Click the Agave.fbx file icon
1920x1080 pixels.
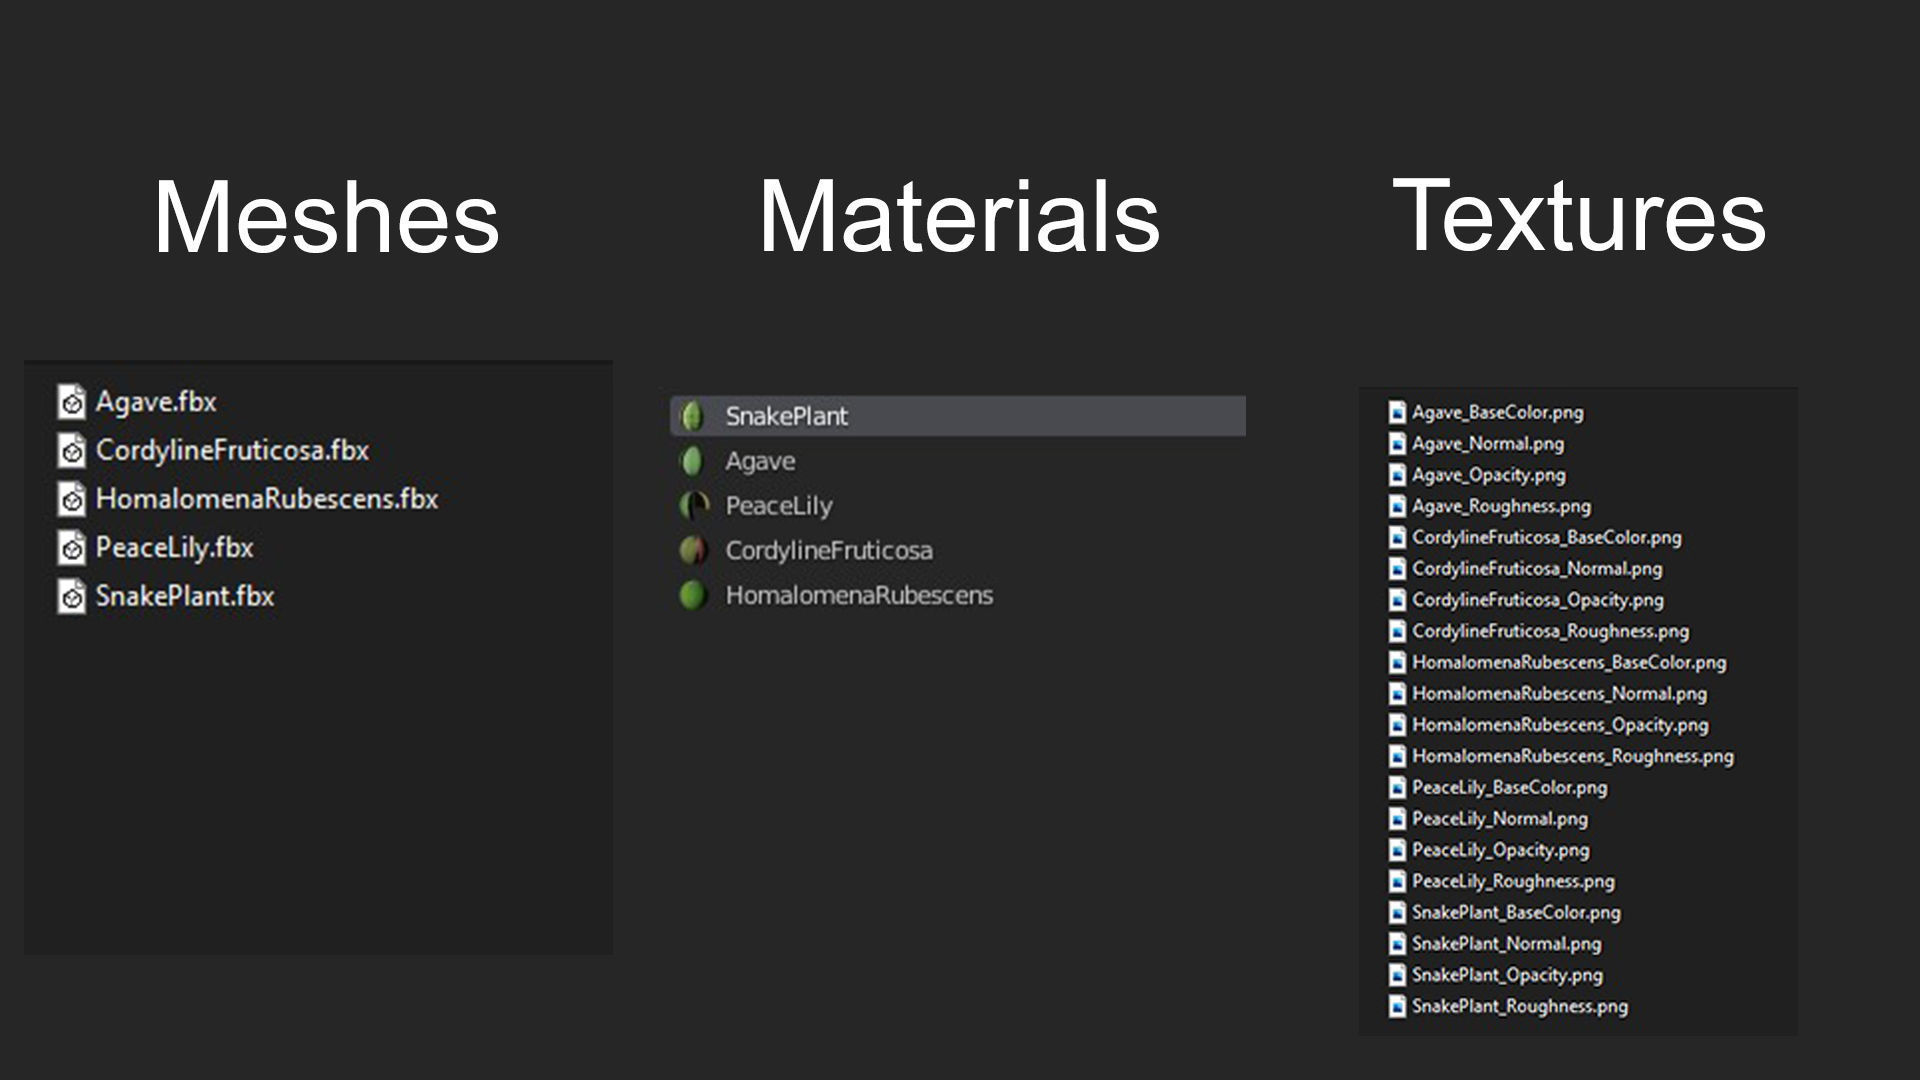point(71,402)
